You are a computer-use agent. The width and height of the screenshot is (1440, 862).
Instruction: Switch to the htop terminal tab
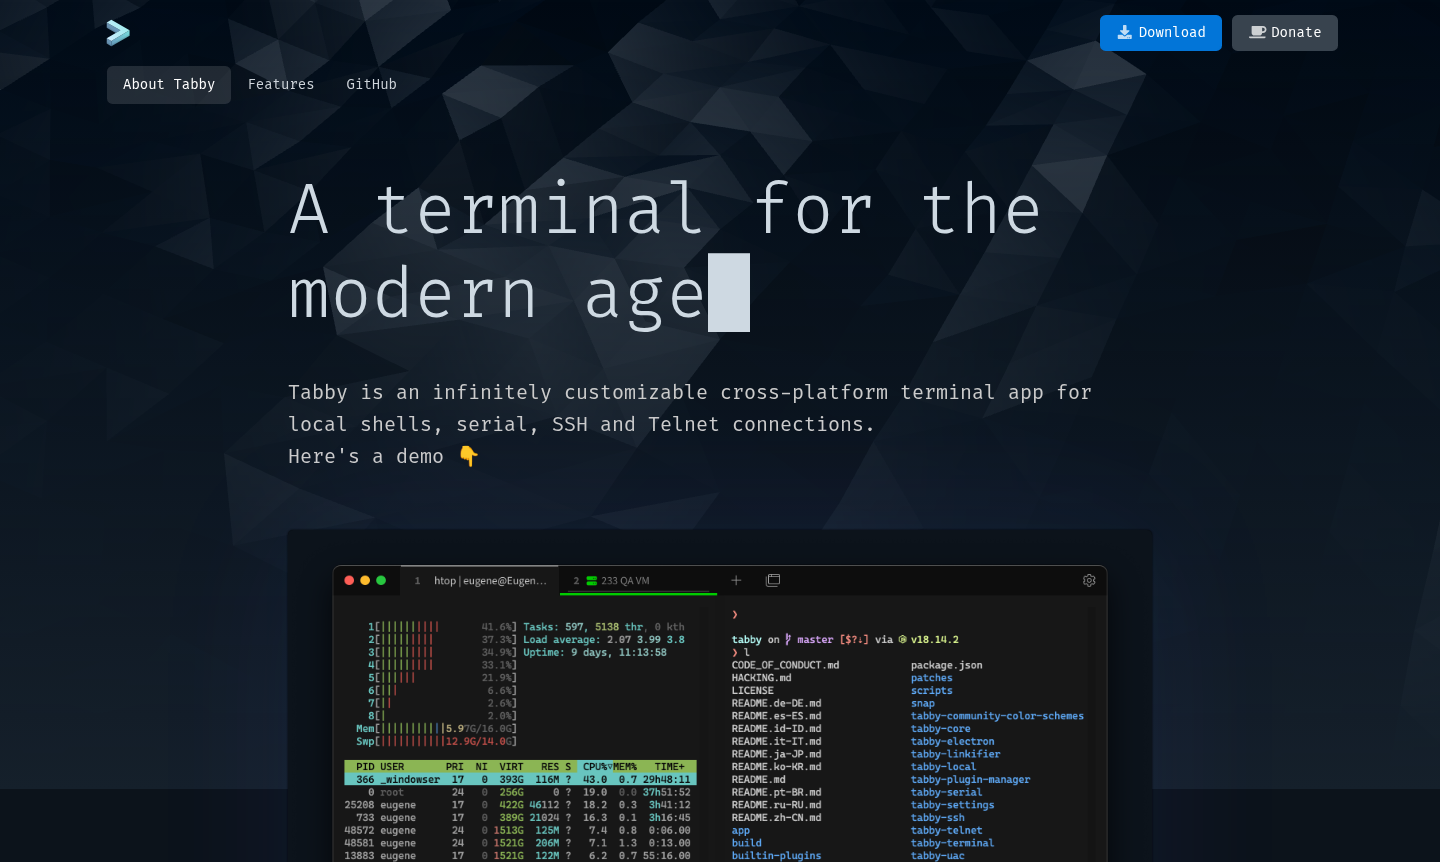(x=481, y=580)
